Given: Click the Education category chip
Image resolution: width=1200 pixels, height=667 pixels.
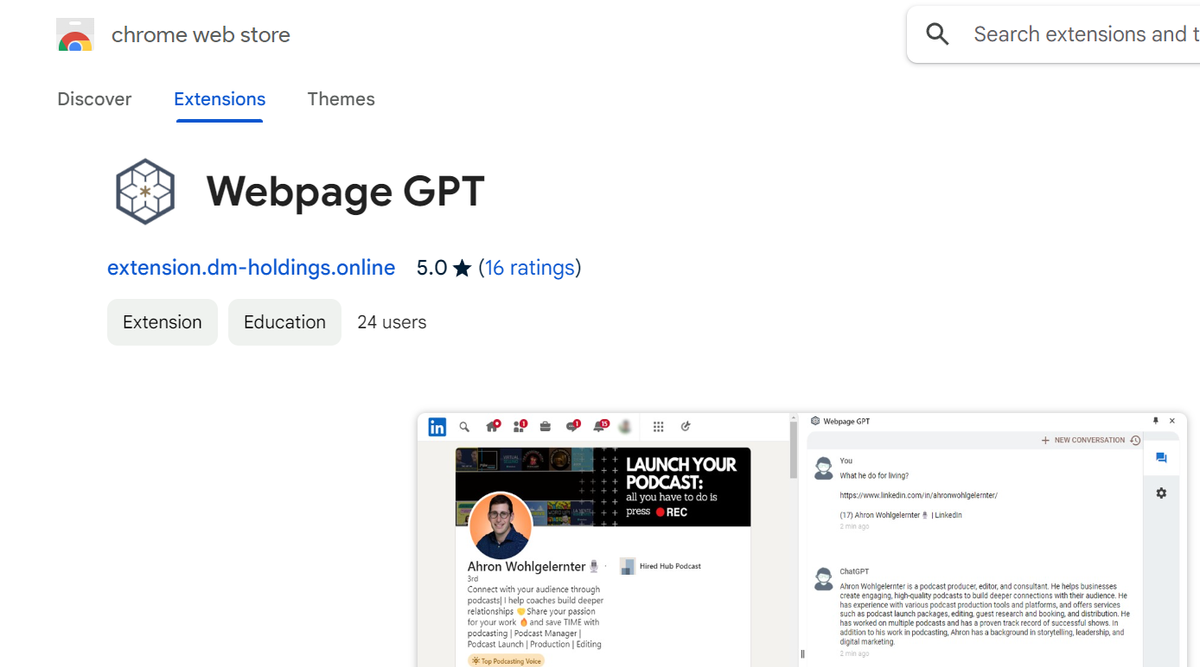Looking at the screenshot, I should coord(284,322).
